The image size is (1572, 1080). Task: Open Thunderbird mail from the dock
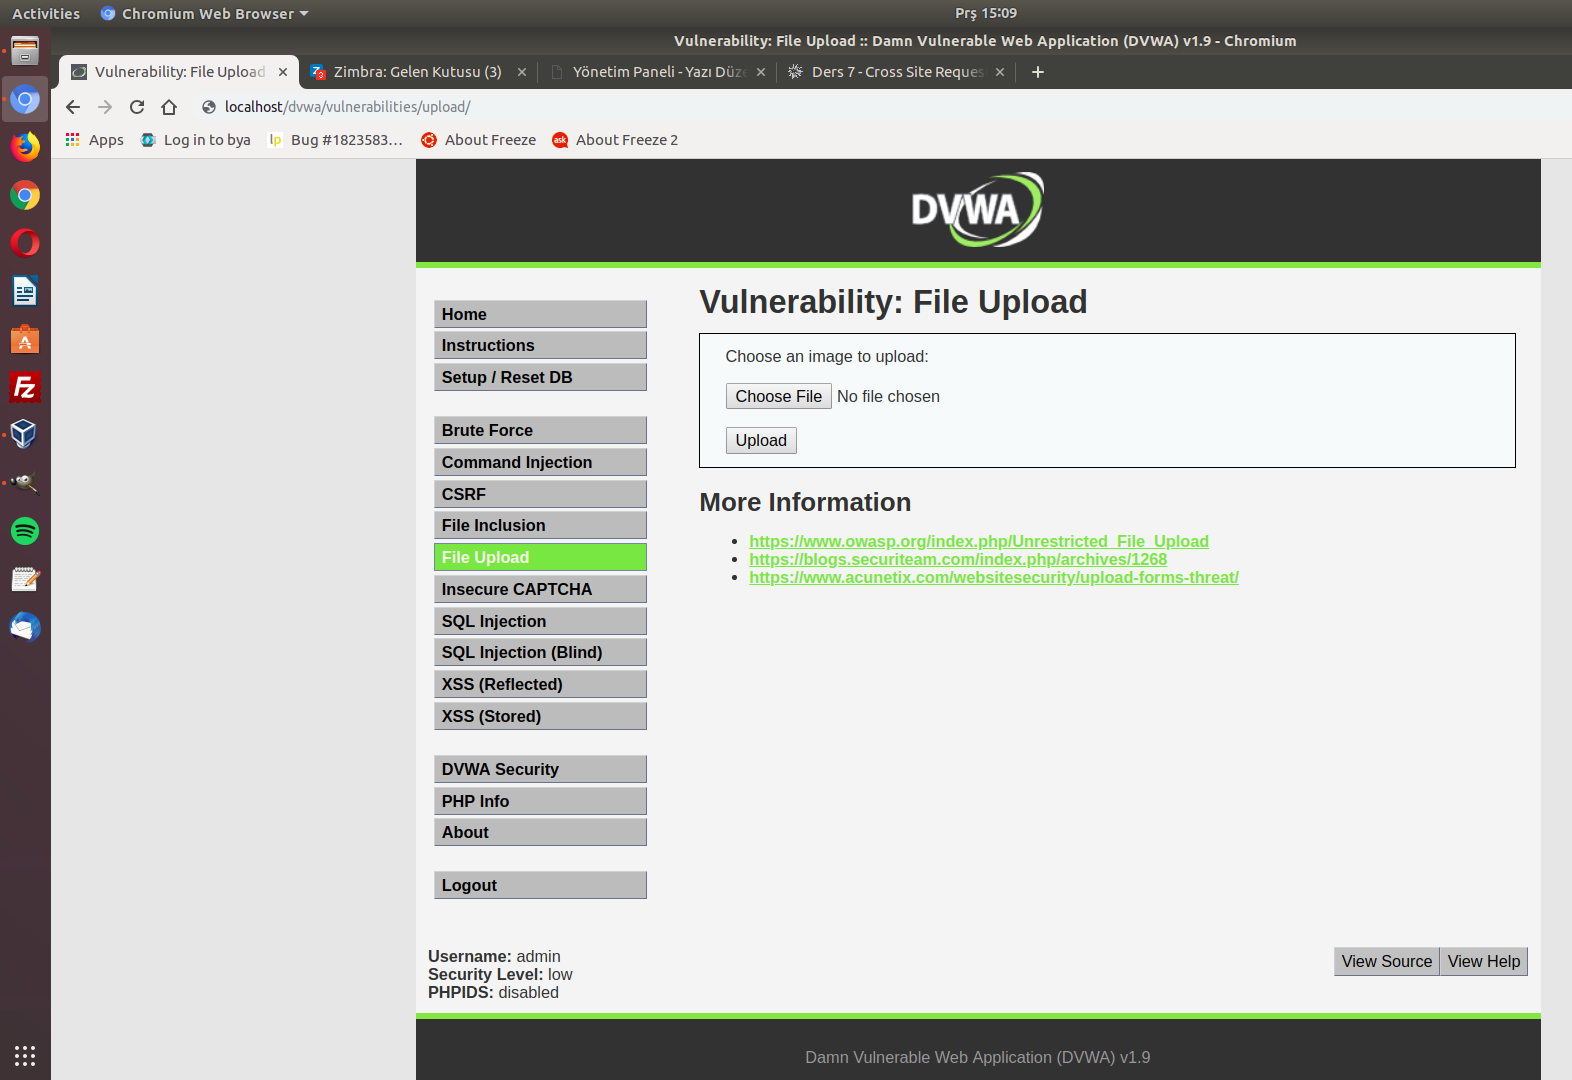tap(25, 627)
